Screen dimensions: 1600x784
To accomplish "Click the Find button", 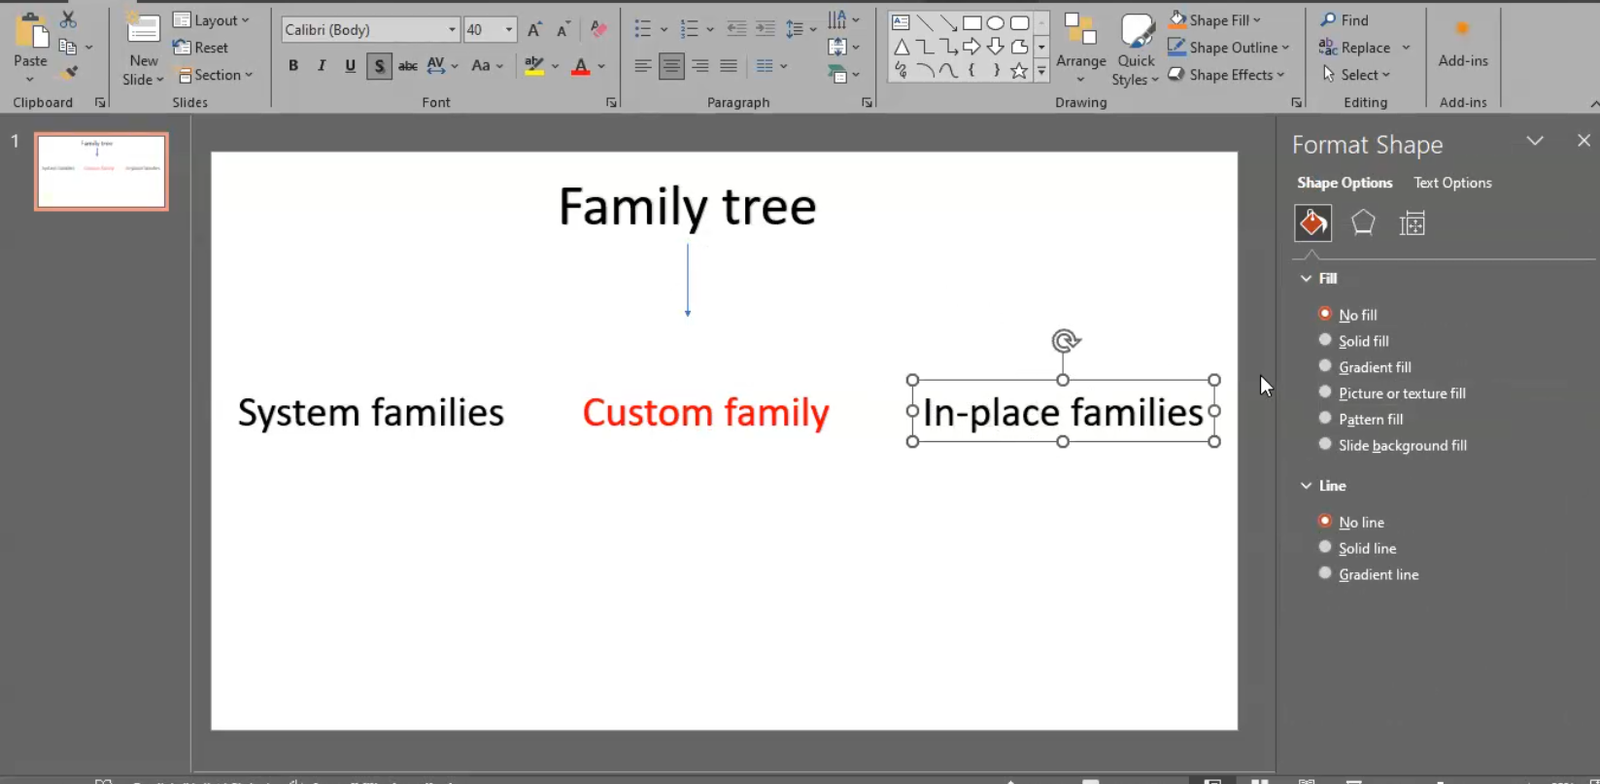I will tap(1344, 20).
